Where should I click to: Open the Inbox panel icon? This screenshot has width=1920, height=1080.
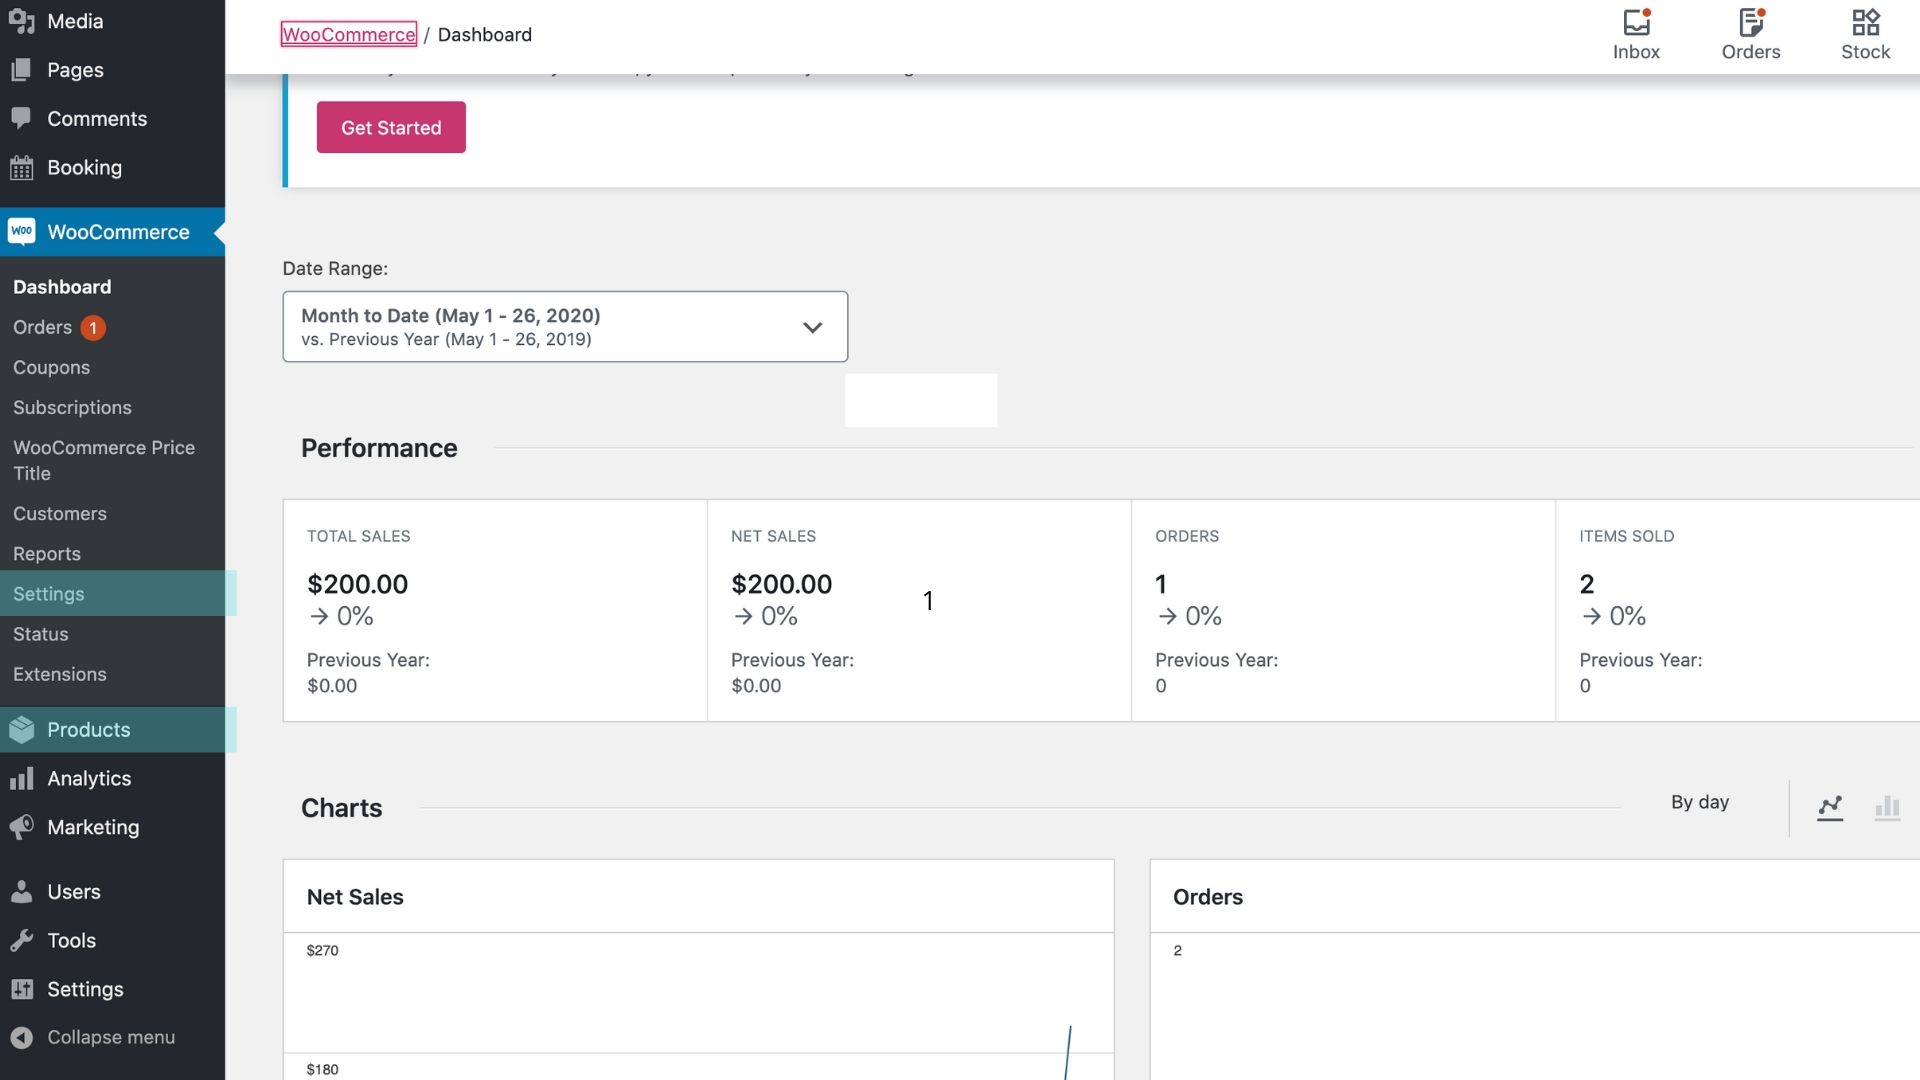pos(1636,22)
